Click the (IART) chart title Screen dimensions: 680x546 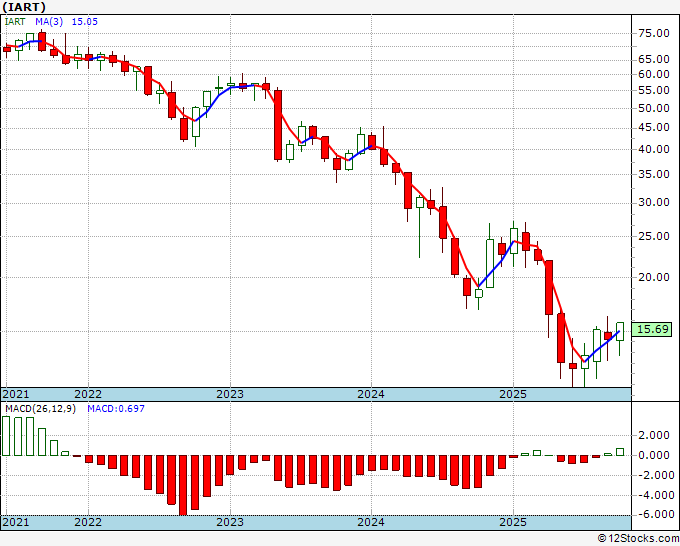(24, 7)
